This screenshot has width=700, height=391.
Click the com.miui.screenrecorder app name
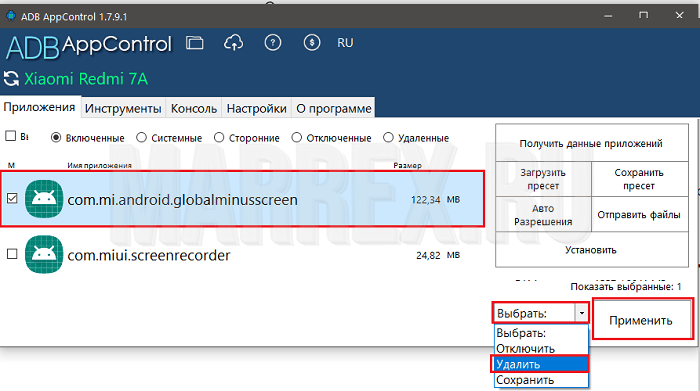coord(149,255)
